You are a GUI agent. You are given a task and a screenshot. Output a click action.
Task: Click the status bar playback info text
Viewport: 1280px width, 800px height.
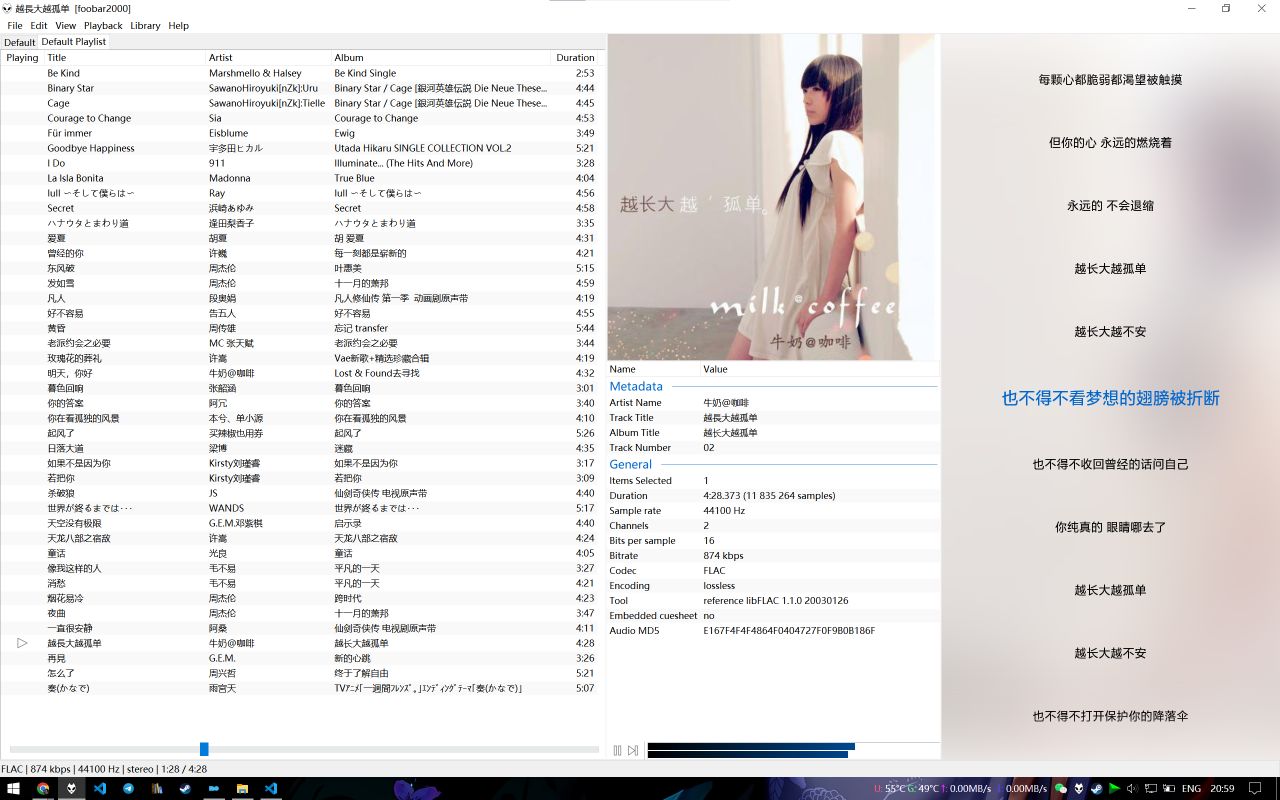(x=104, y=769)
